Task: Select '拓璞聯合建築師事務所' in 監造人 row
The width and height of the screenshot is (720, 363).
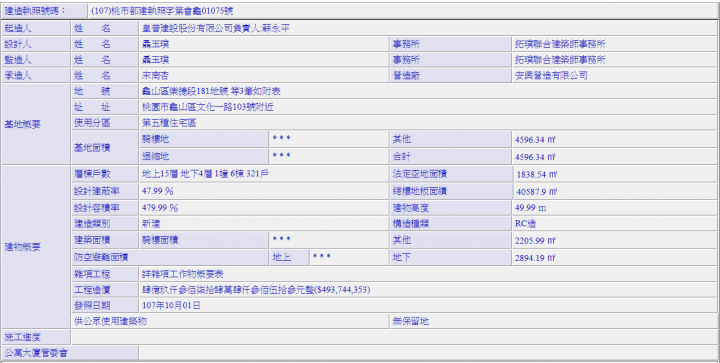Action: click(x=560, y=60)
